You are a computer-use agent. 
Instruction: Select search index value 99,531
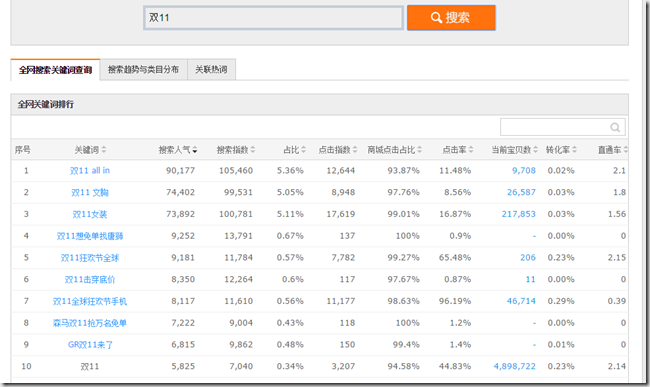(x=239, y=193)
